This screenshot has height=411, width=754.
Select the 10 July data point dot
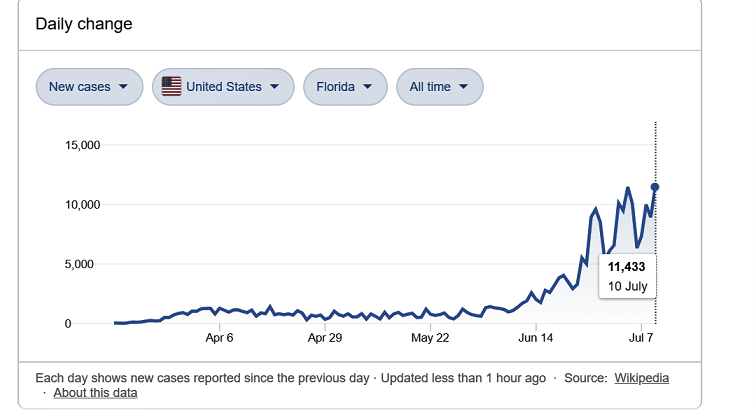pos(655,187)
